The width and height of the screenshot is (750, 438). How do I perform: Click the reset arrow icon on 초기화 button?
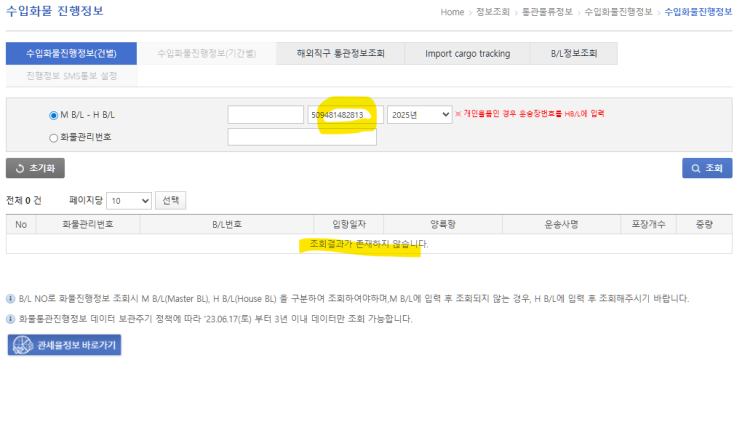[x=17, y=169]
